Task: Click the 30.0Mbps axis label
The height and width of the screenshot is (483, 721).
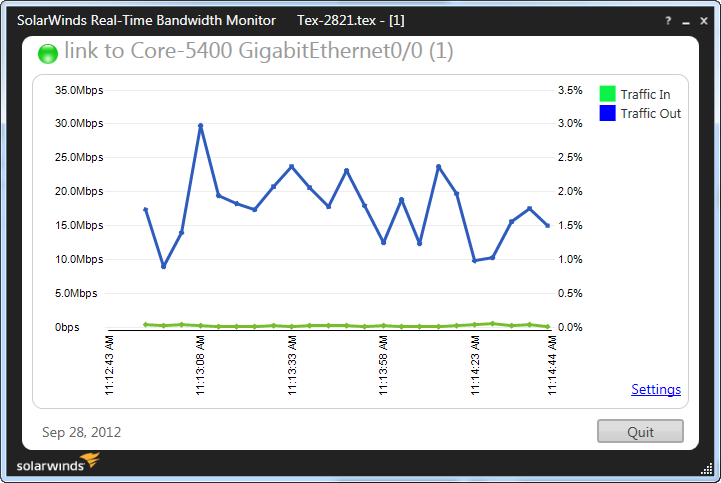Action: tap(79, 123)
